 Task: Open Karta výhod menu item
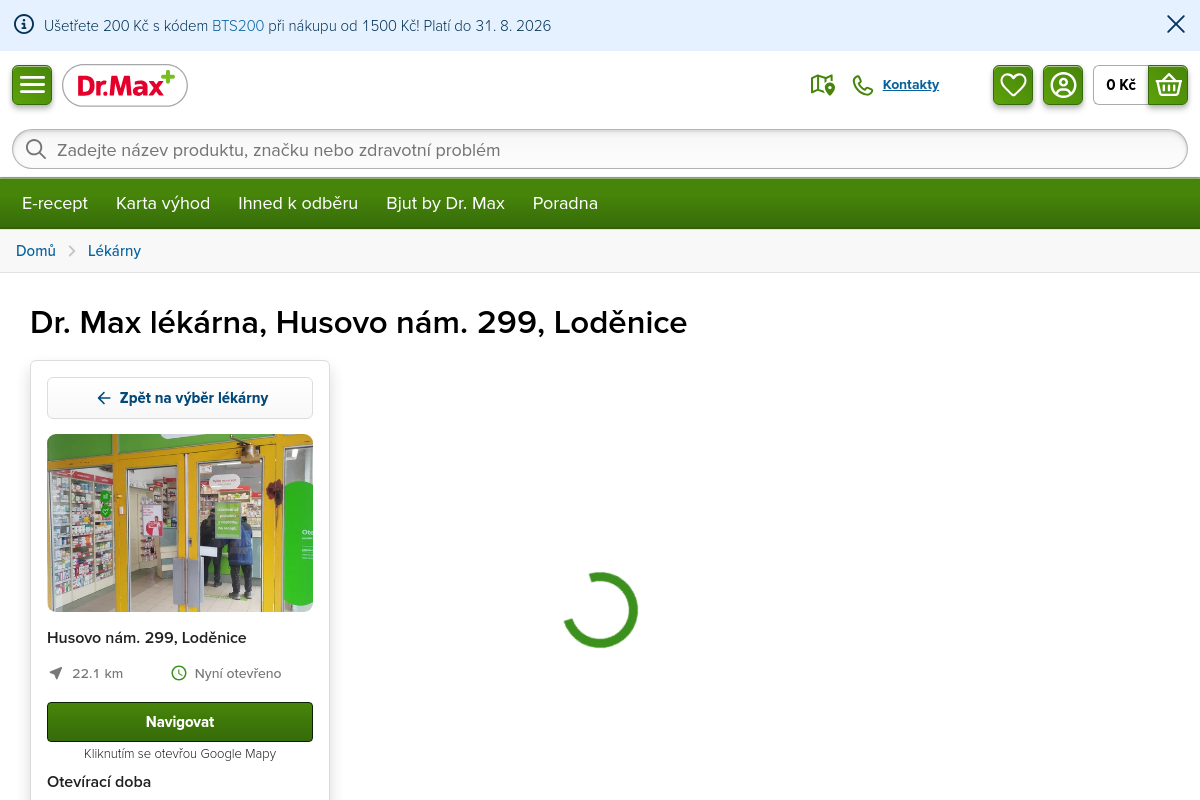(163, 203)
